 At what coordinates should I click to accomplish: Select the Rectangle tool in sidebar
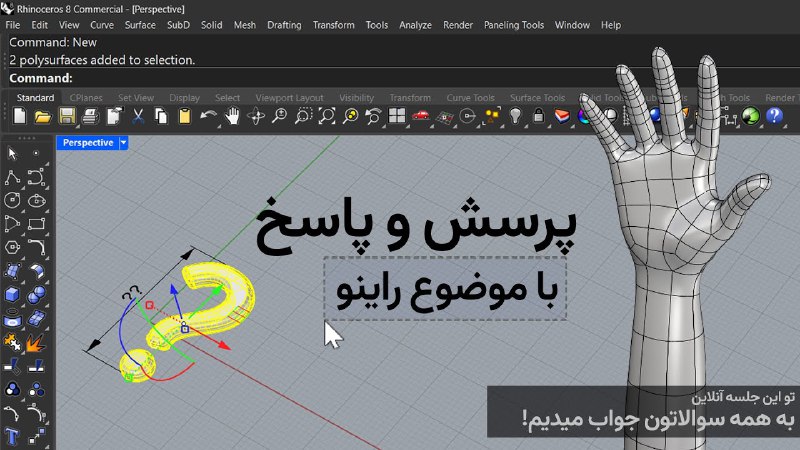(x=37, y=223)
